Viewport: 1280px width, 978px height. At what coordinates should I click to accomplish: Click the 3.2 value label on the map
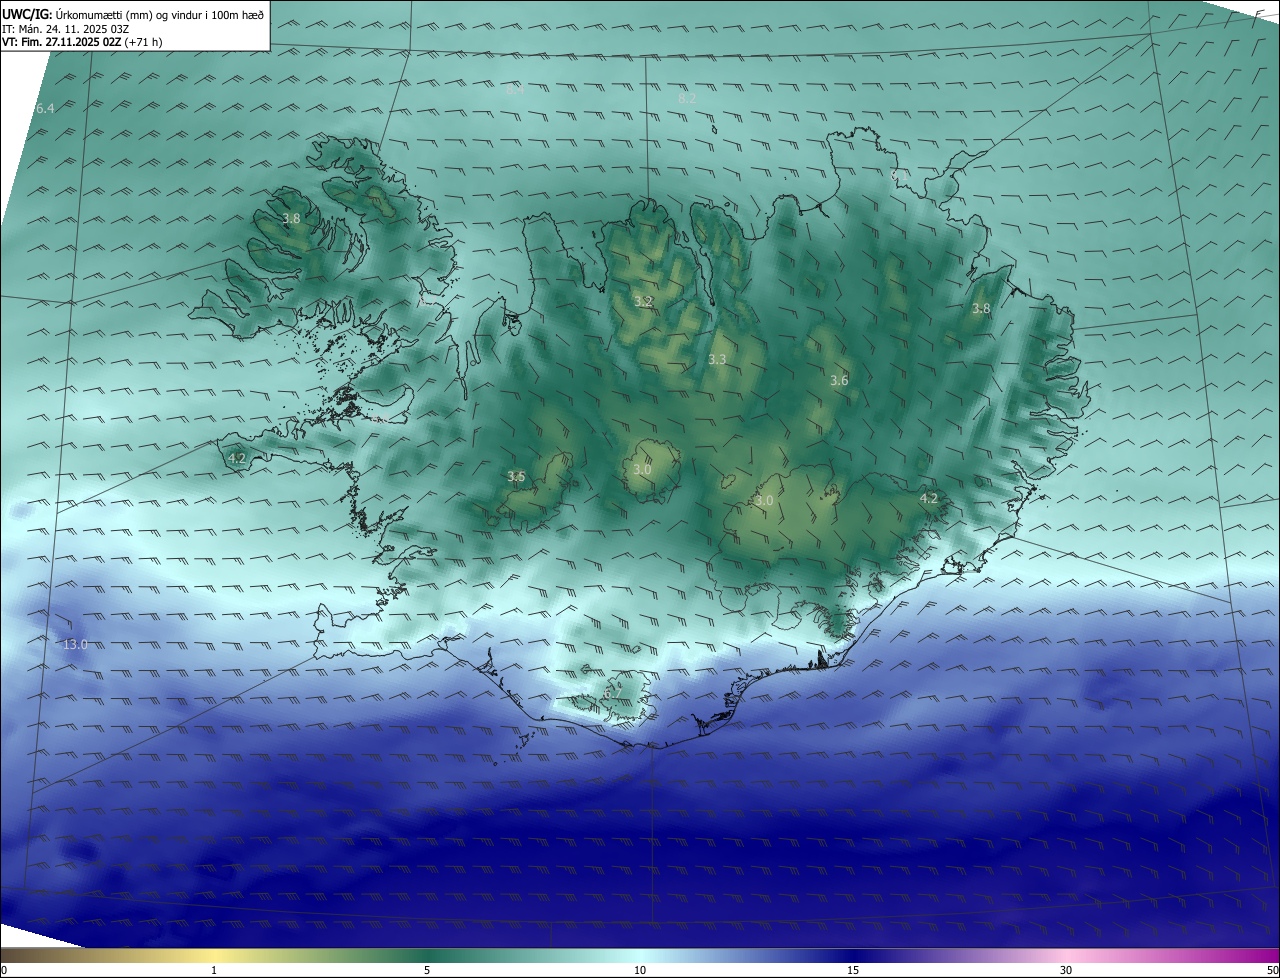pyautogui.click(x=643, y=301)
